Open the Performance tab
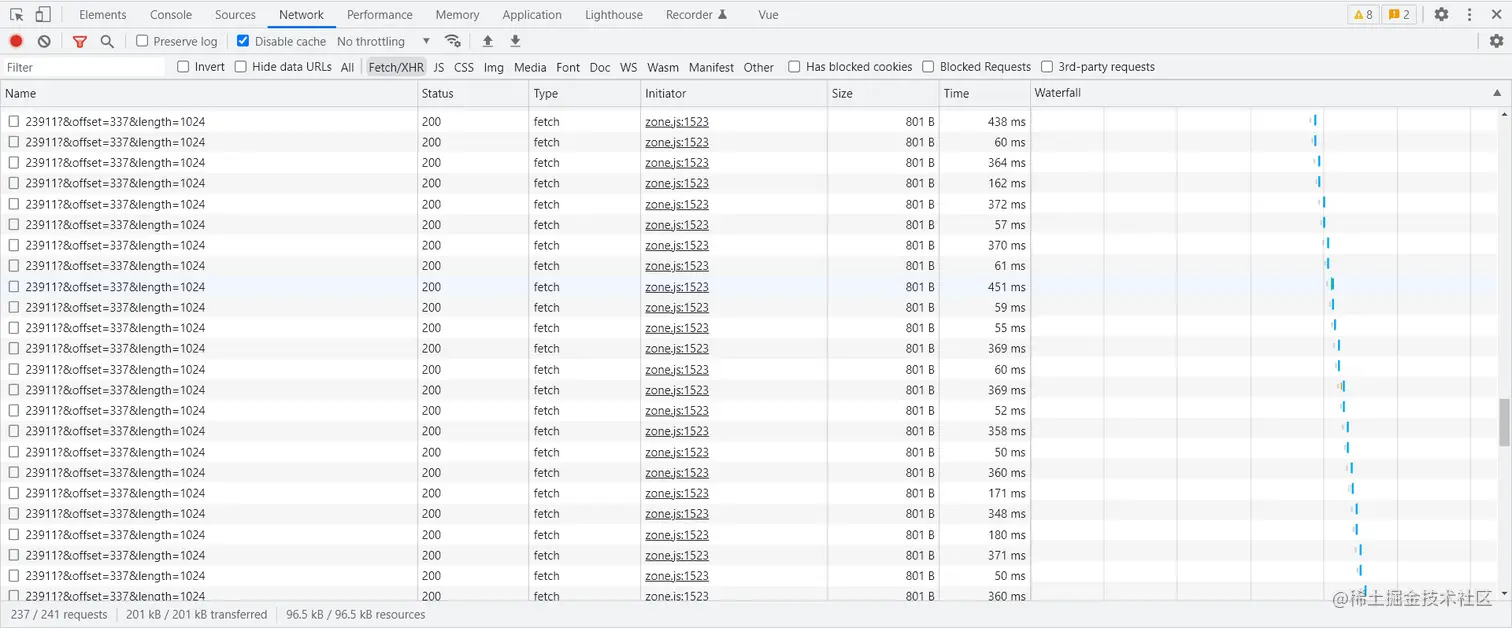This screenshot has width=1512, height=628. pos(380,15)
